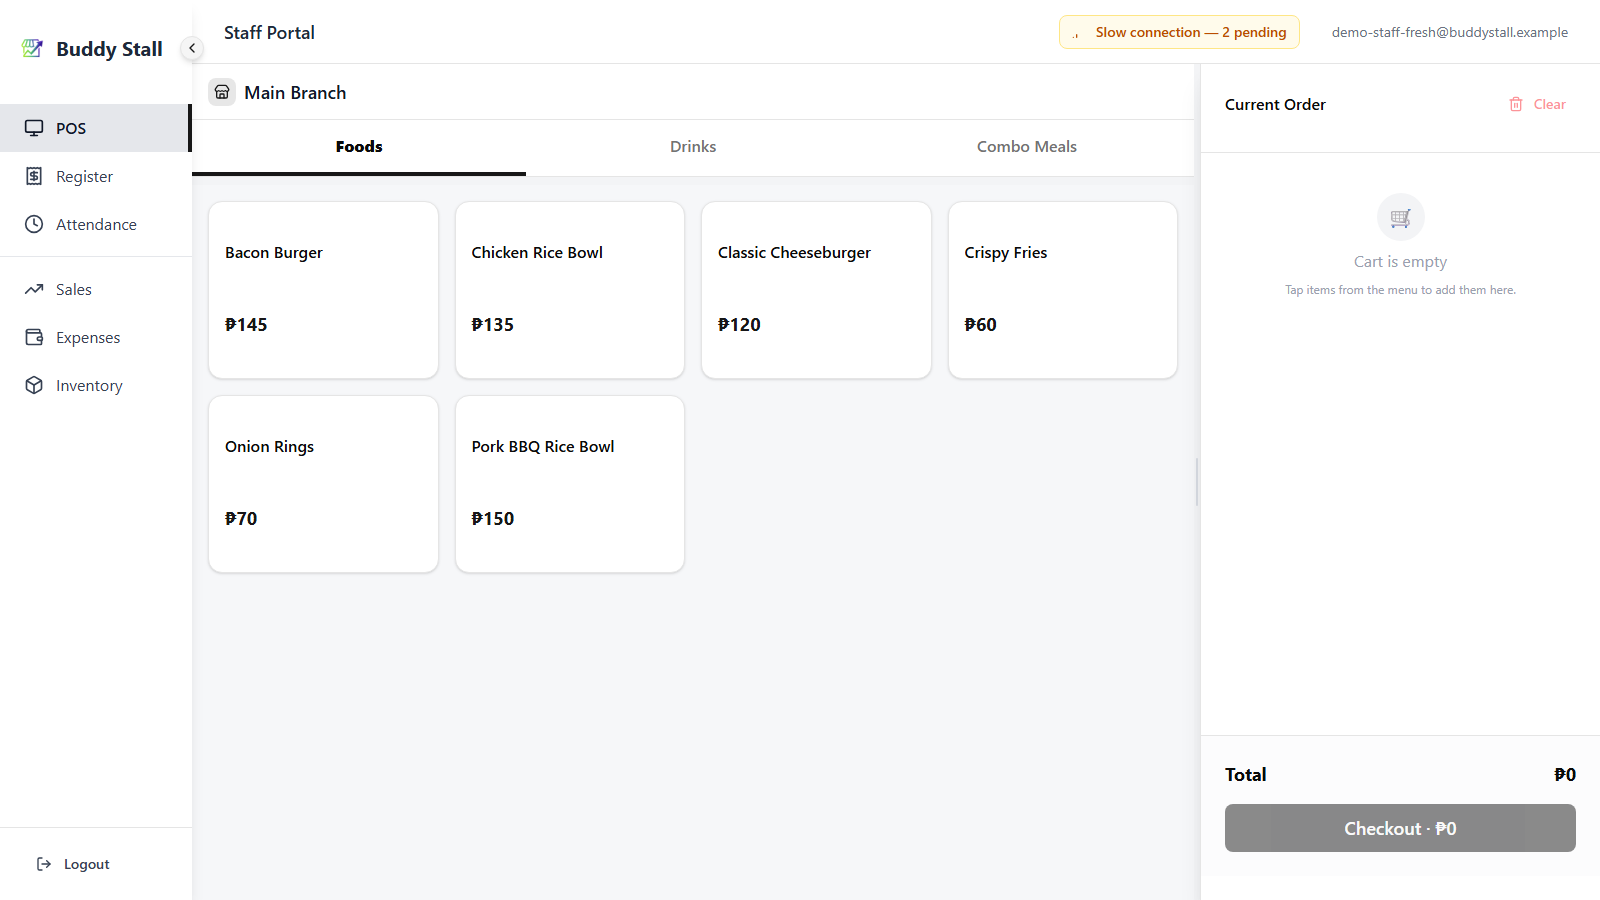Image resolution: width=1600 pixels, height=900 pixels.
Task: Open the Inventory box icon
Action: pos(34,385)
